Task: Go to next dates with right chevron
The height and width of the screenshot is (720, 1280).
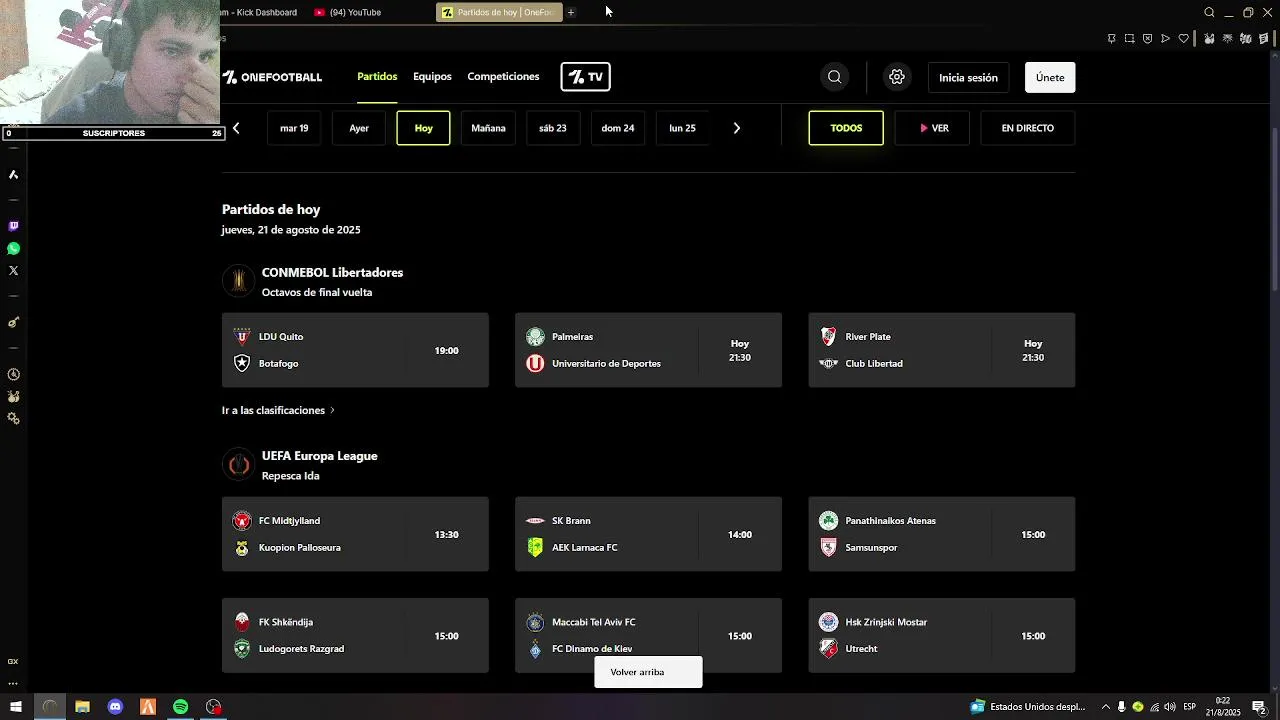Action: [x=737, y=128]
